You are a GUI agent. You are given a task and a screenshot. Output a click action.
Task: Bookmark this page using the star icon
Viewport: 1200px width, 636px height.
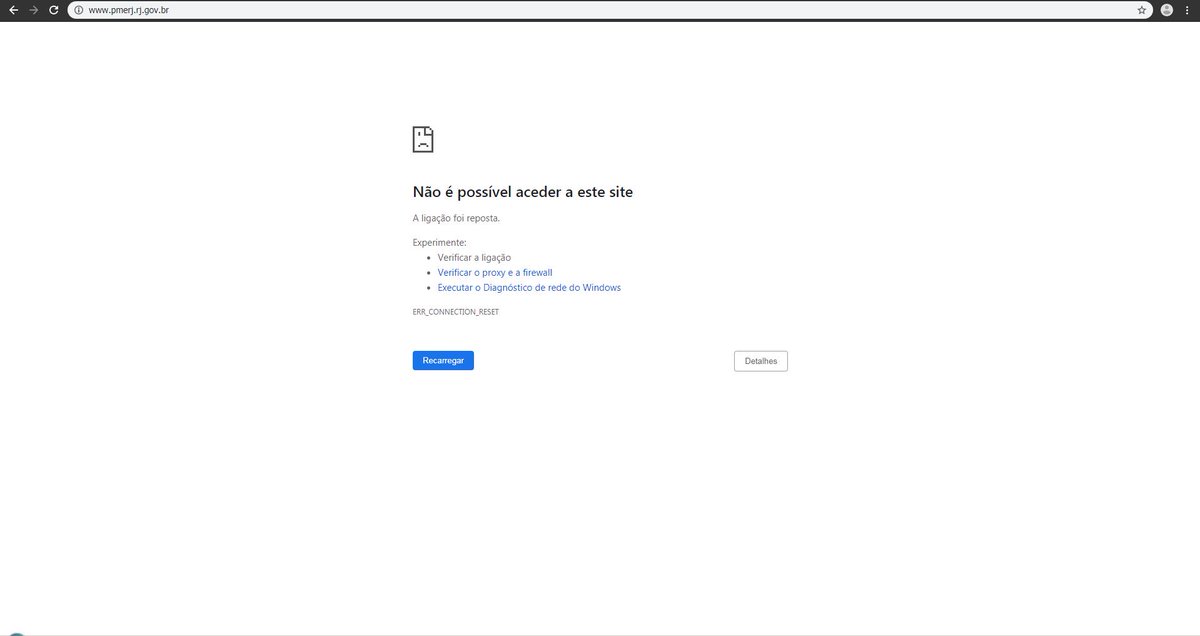[x=1141, y=10]
